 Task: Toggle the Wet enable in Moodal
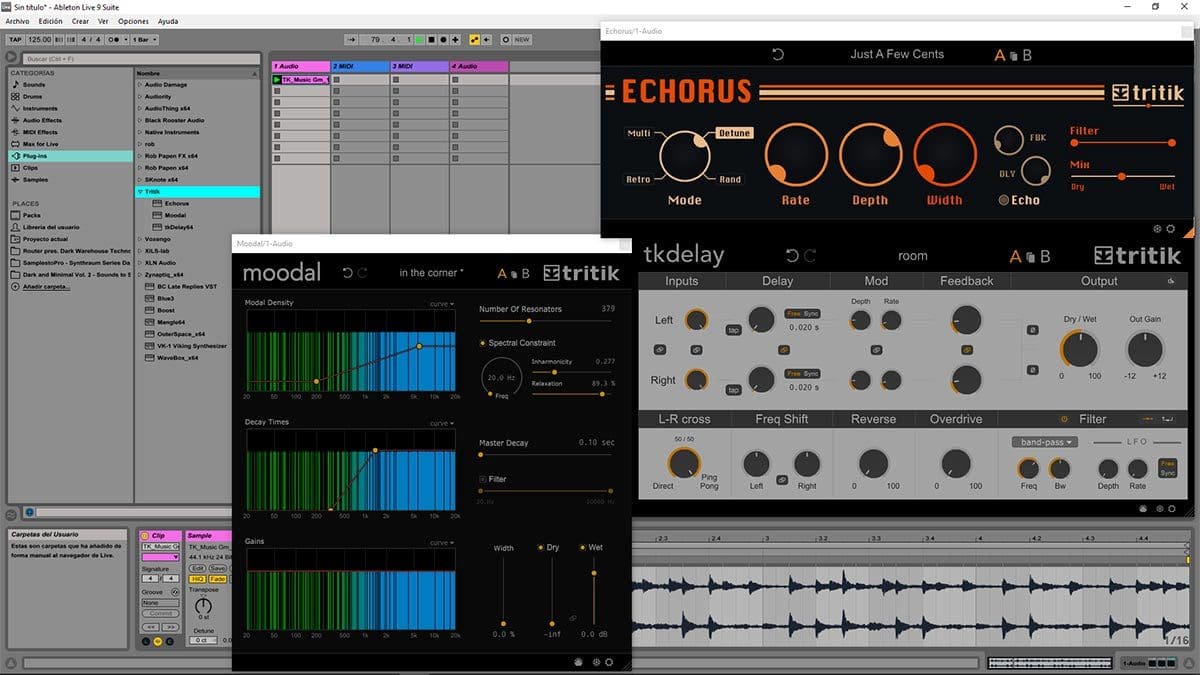[x=582, y=547]
